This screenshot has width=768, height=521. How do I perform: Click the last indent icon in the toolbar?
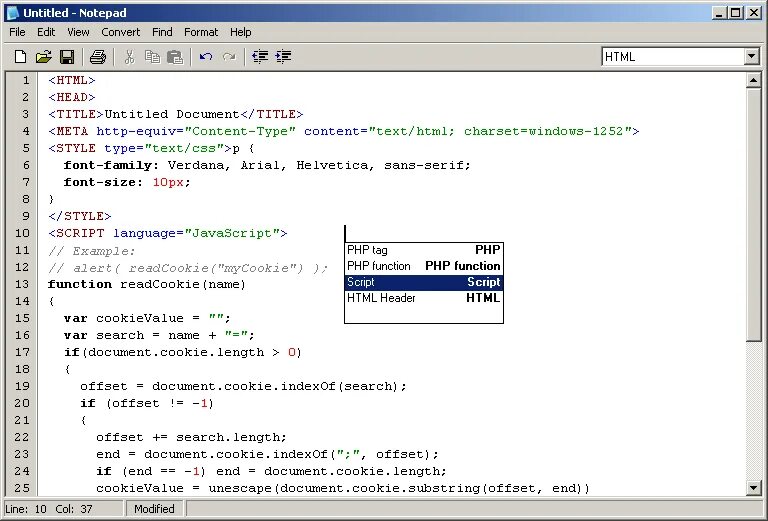click(283, 57)
